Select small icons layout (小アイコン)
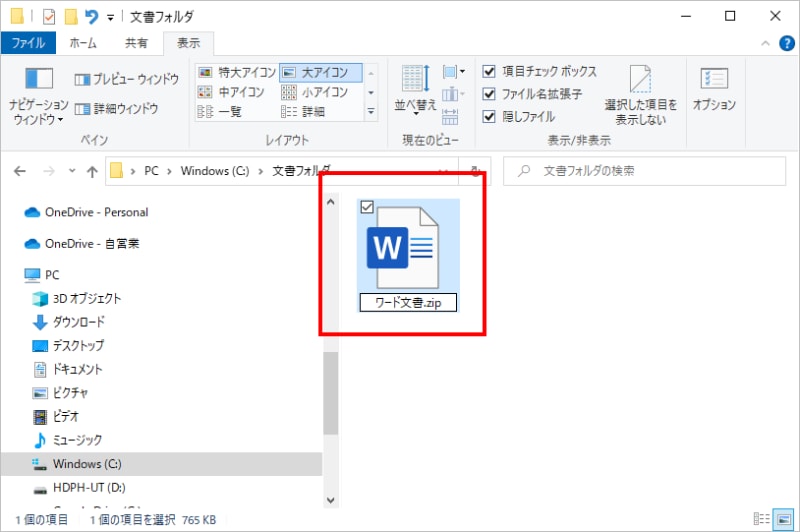The width and height of the screenshot is (800, 532). 314,92
